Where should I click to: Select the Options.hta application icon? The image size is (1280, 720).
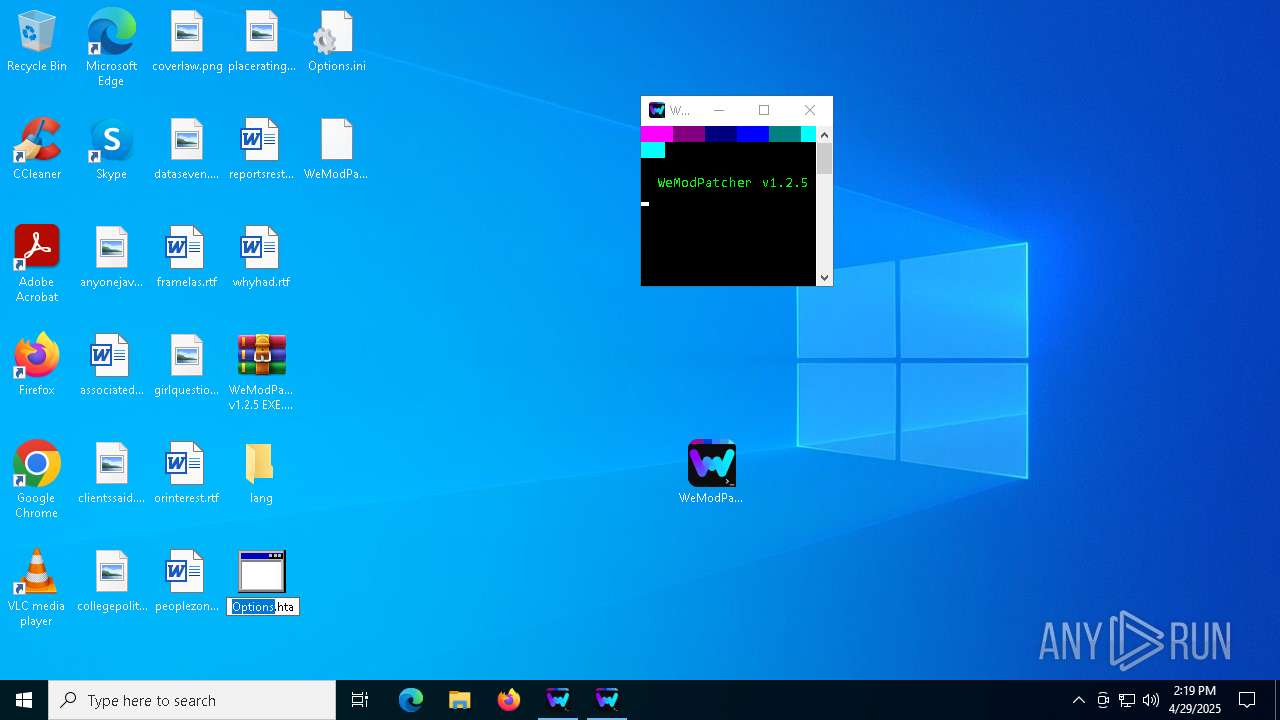point(262,572)
